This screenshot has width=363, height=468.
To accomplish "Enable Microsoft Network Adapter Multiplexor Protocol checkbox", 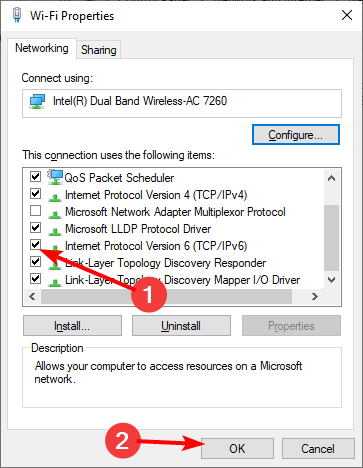I will (x=35, y=211).
